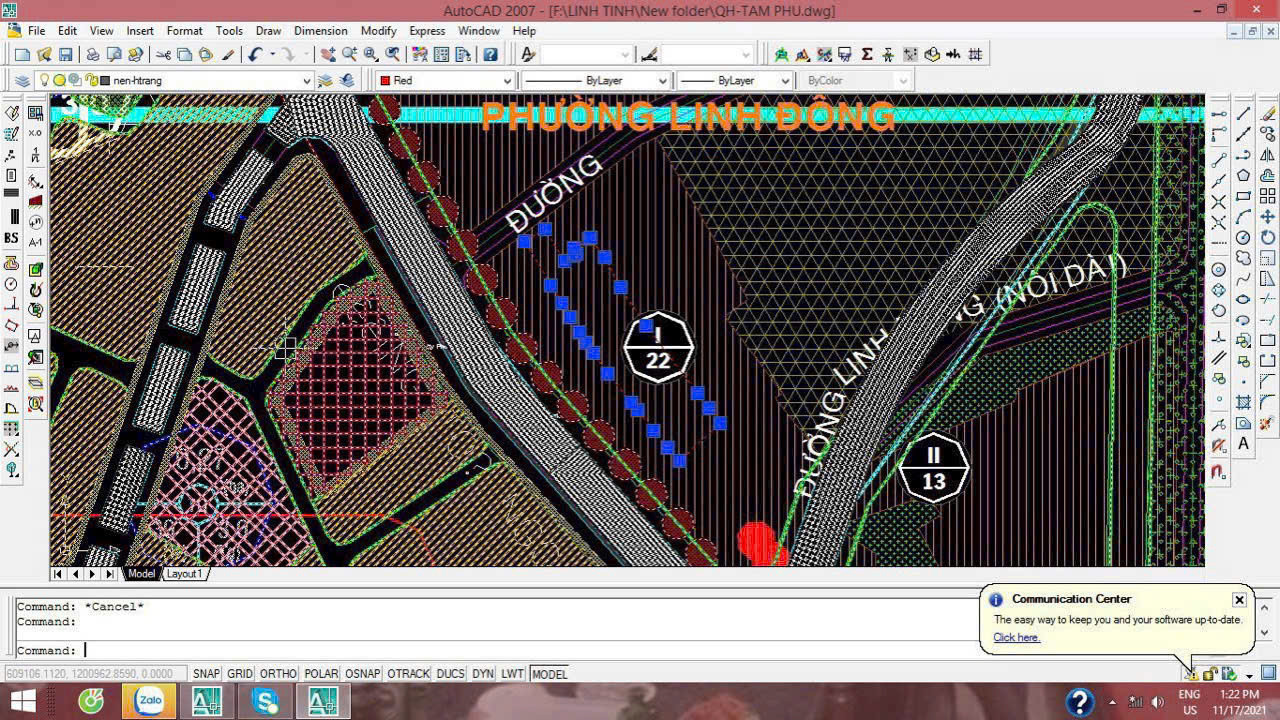The width and height of the screenshot is (1280, 720).
Task: Open the Modify menu
Action: [378, 31]
